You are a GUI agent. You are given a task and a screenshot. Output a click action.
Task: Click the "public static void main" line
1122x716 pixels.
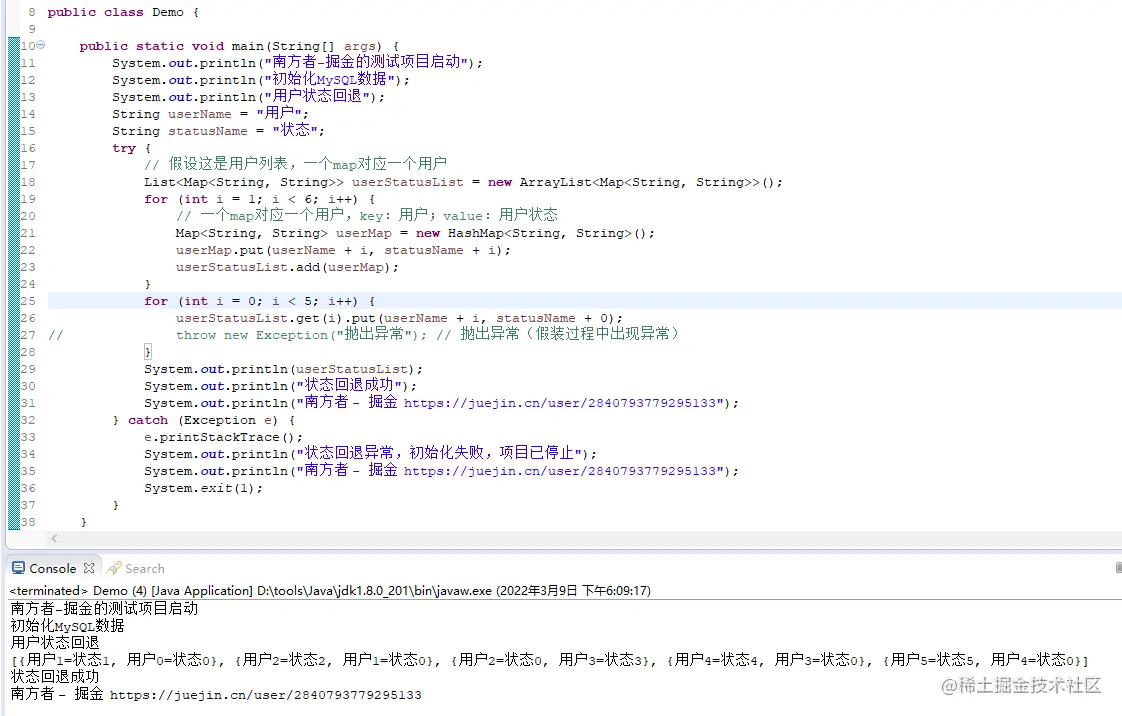239,46
